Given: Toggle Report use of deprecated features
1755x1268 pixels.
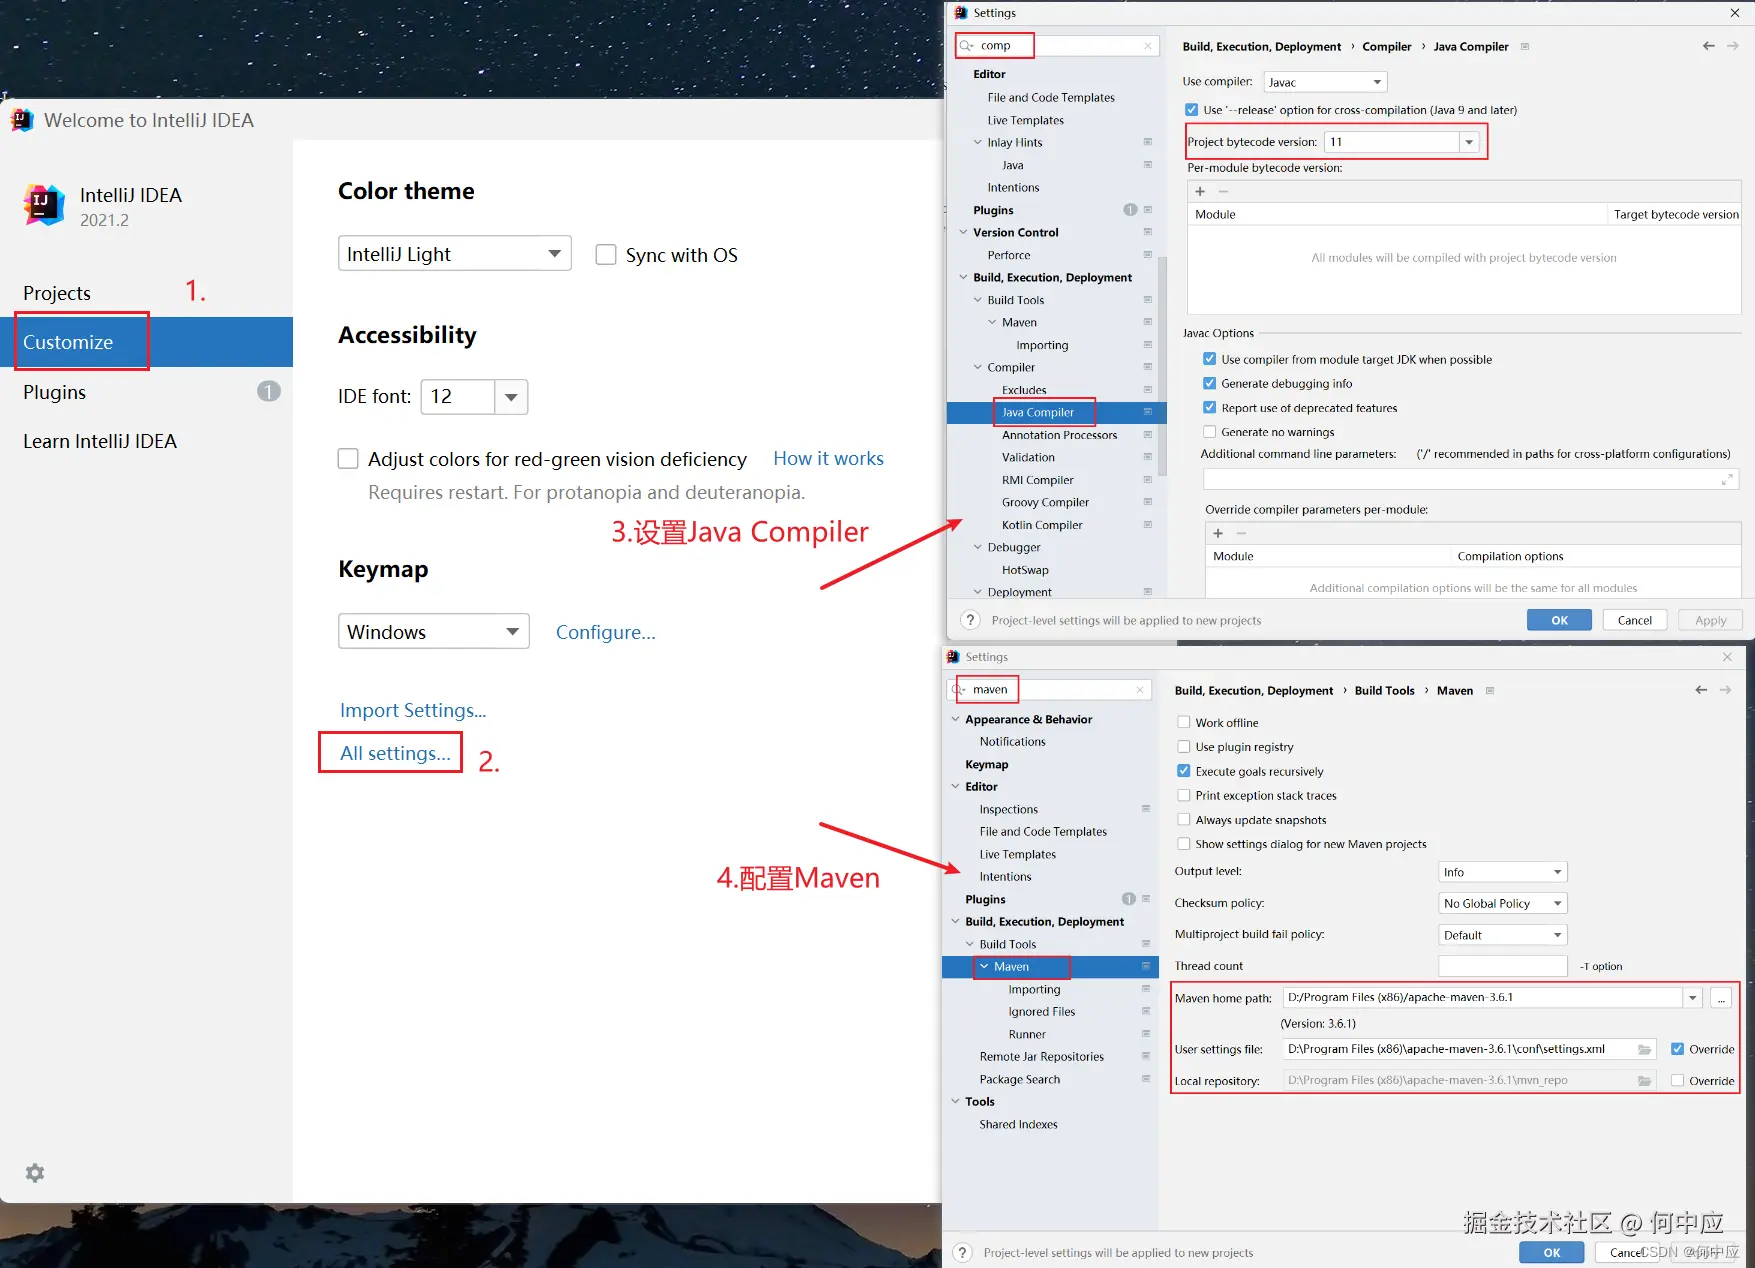Looking at the screenshot, I should (x=1210, y=408).
